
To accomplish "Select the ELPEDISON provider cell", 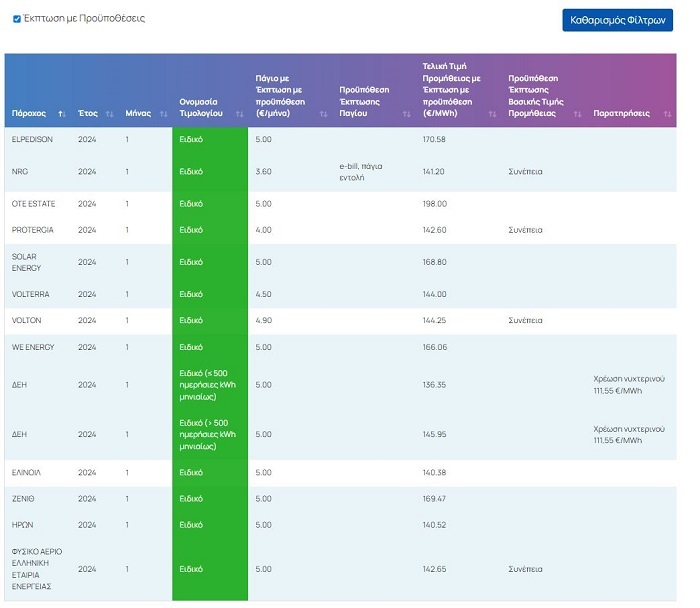I will click(x=32, y=139).
